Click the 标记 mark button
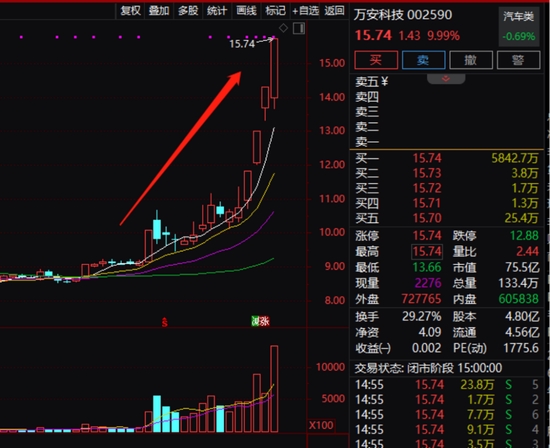The width and height of the screenshot is (550, 448). (x=275, y=11)
